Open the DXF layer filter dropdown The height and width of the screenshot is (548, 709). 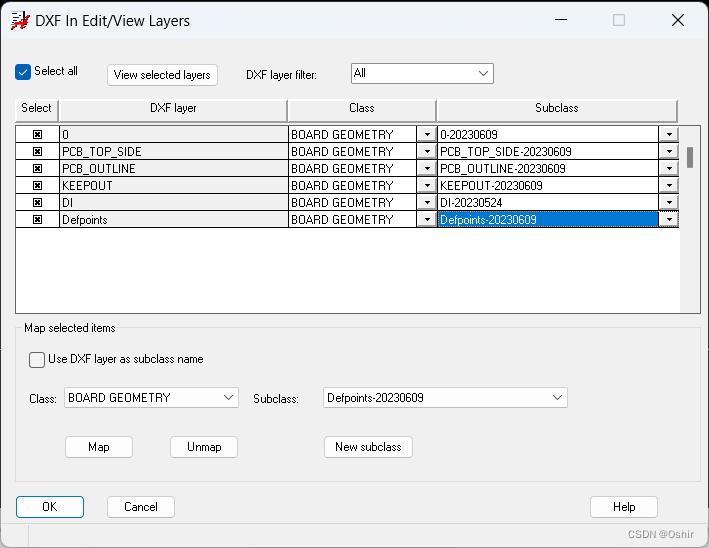[x=483, y=73]
